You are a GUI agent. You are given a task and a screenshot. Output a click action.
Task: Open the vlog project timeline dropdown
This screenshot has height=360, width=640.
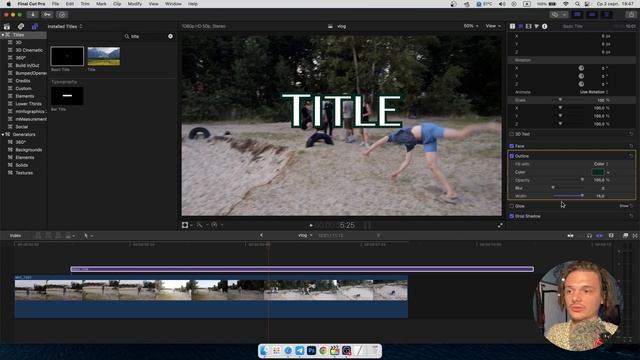point(305,236)
